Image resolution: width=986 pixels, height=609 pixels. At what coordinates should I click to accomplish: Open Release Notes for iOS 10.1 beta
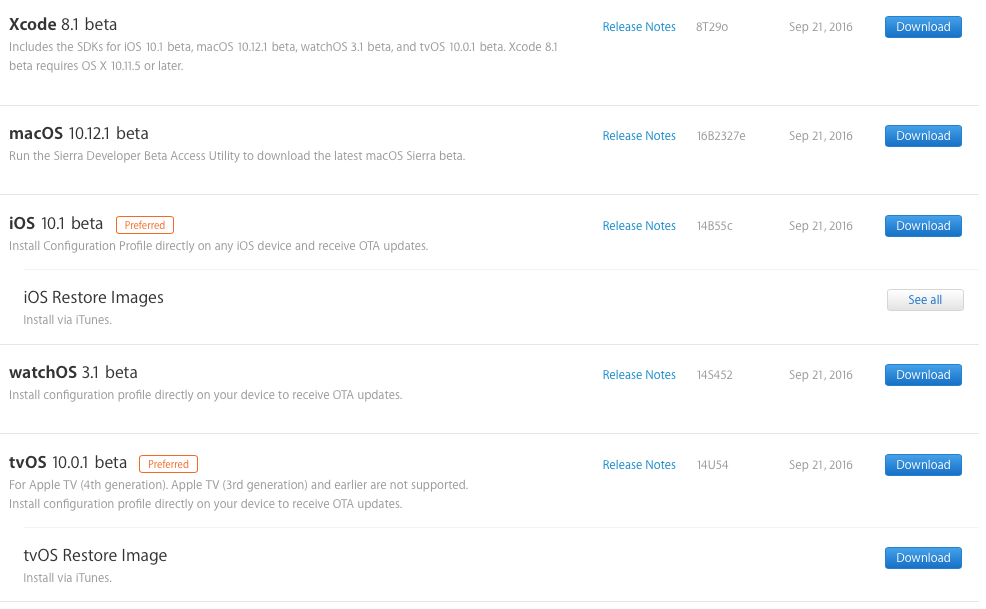click(639, 226)
